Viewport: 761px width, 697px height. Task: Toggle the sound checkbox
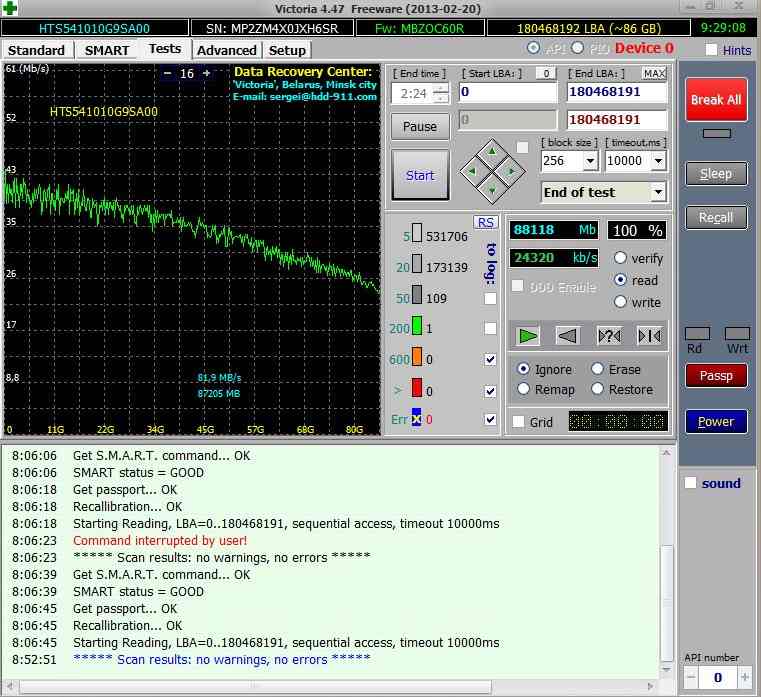690,483
